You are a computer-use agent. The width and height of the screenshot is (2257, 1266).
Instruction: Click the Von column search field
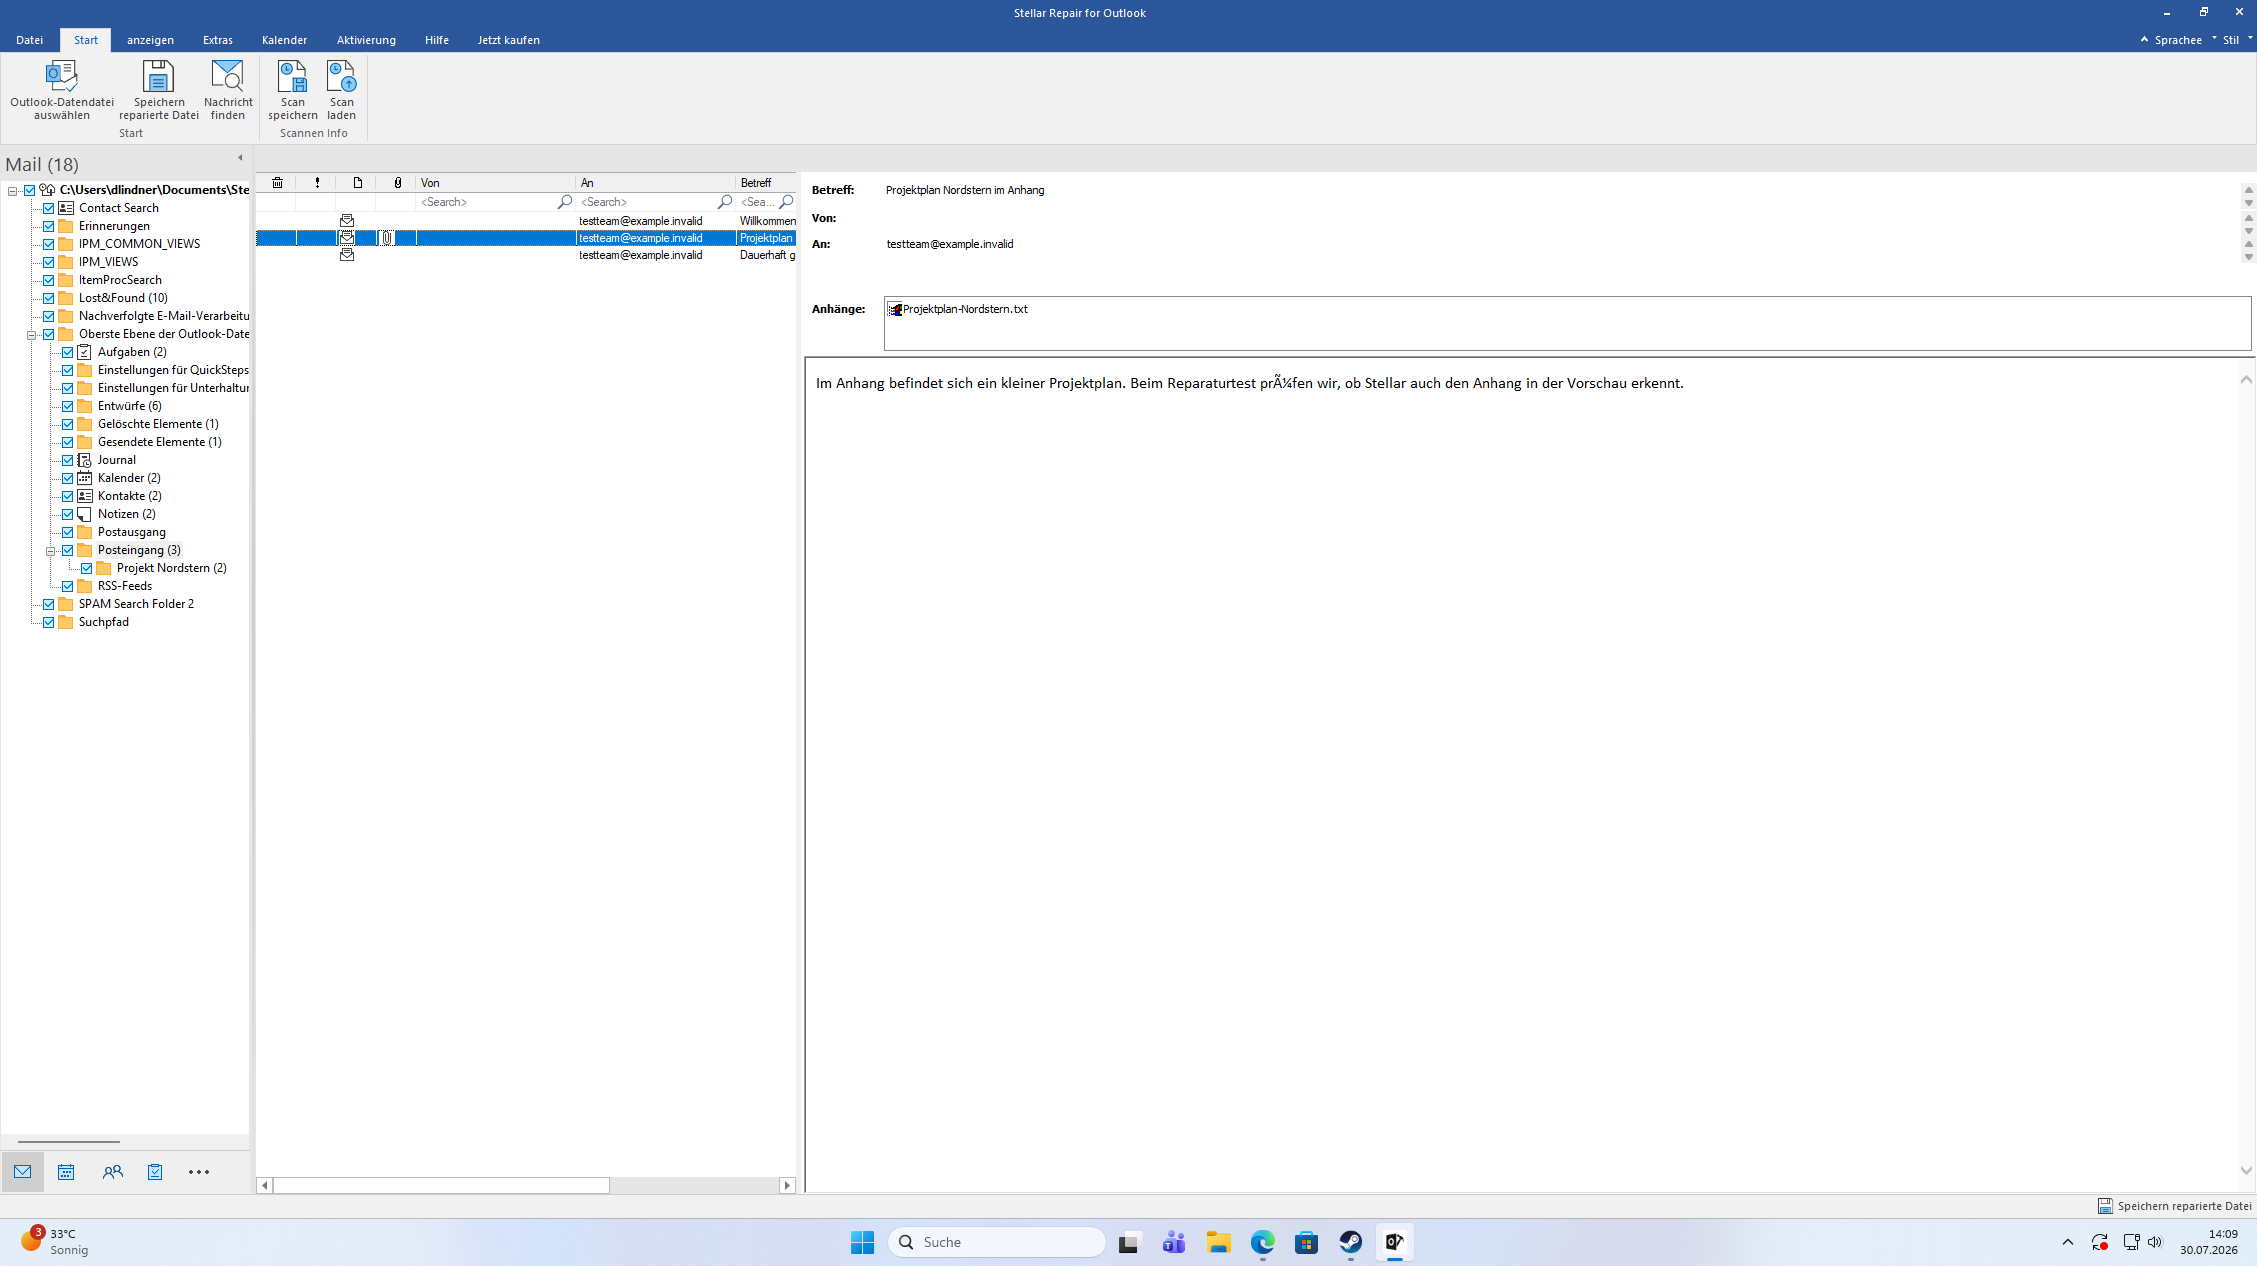(487, 202)
